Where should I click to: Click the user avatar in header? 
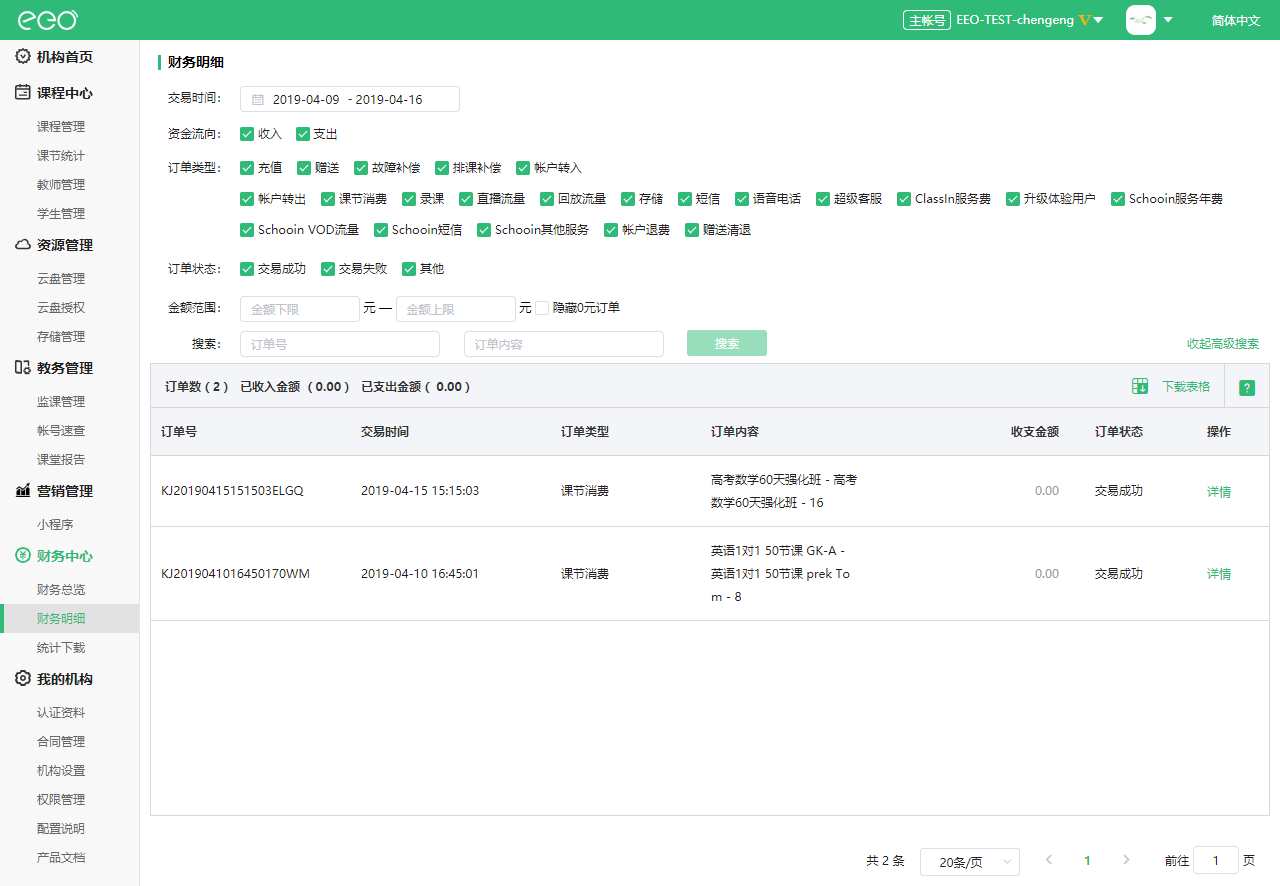pos(1141,20)
